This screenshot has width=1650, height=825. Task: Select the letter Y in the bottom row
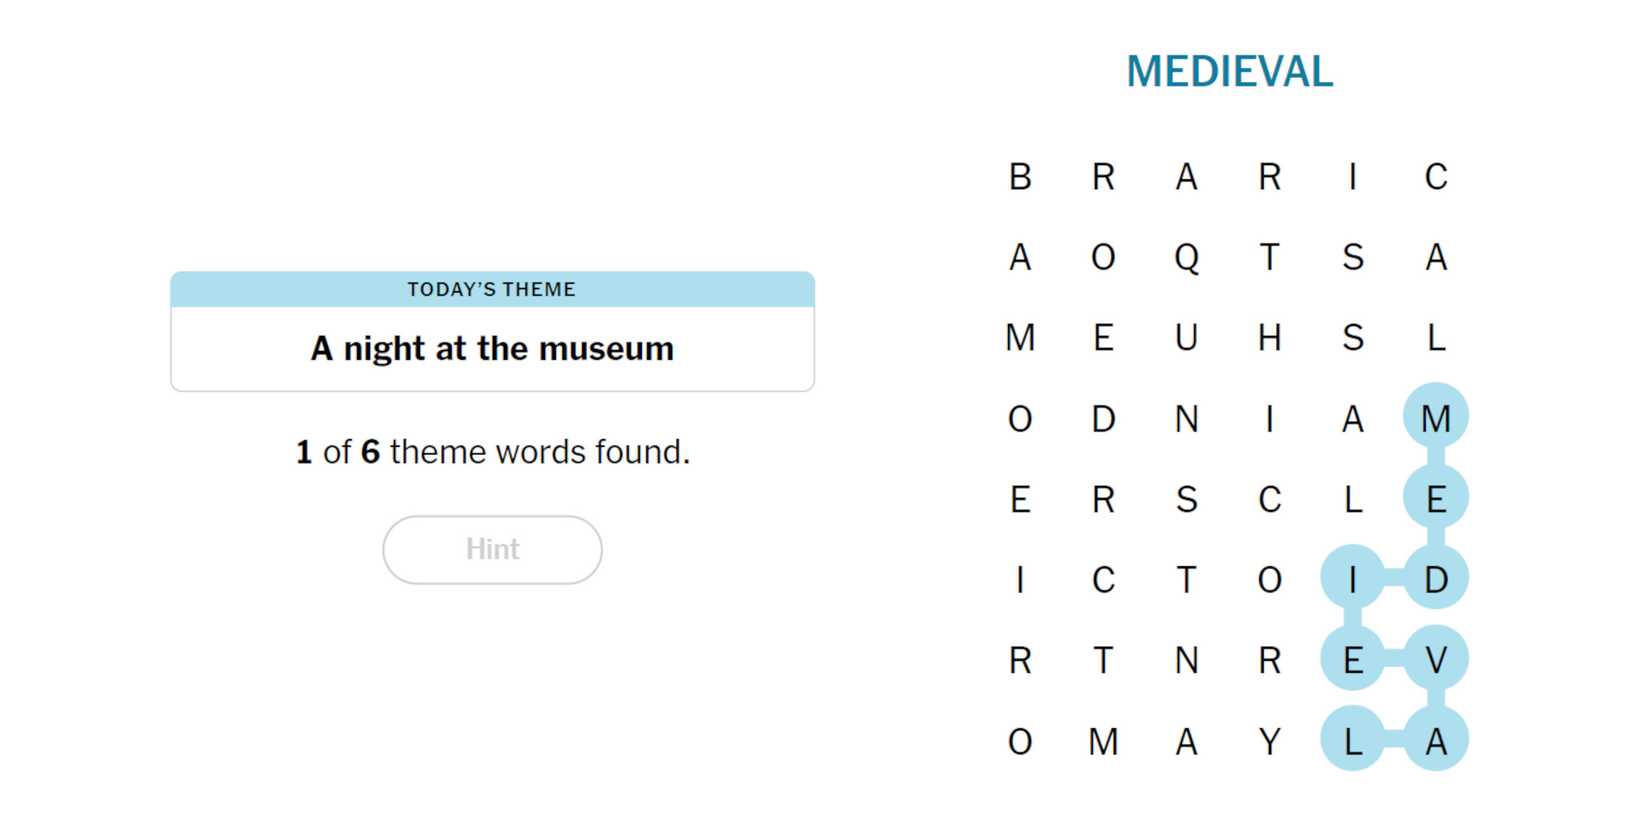coord(1270,742)
